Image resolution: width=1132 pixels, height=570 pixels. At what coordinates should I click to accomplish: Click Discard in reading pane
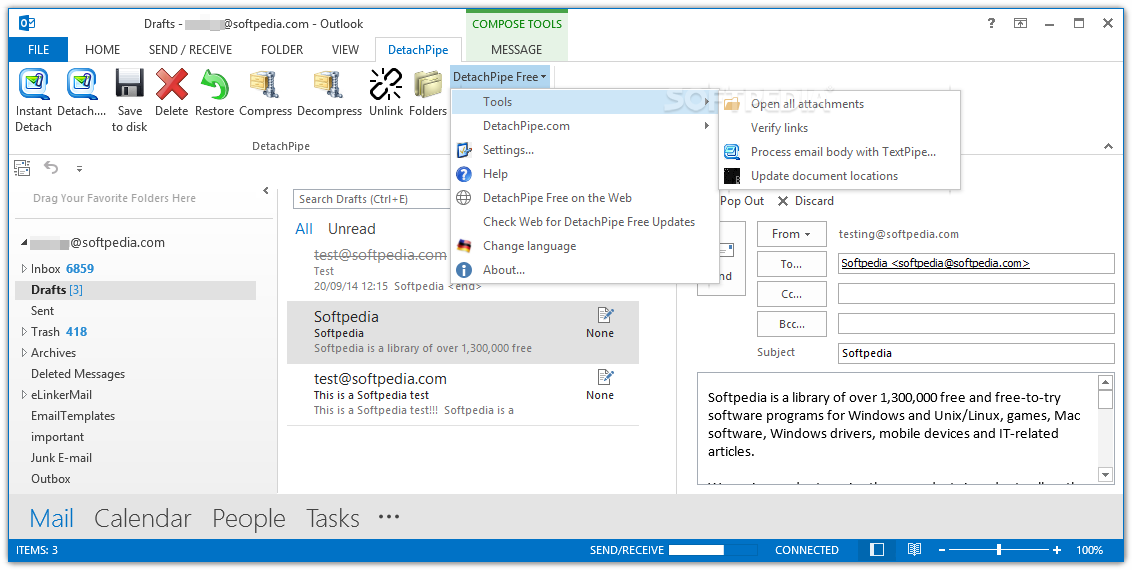806,201
